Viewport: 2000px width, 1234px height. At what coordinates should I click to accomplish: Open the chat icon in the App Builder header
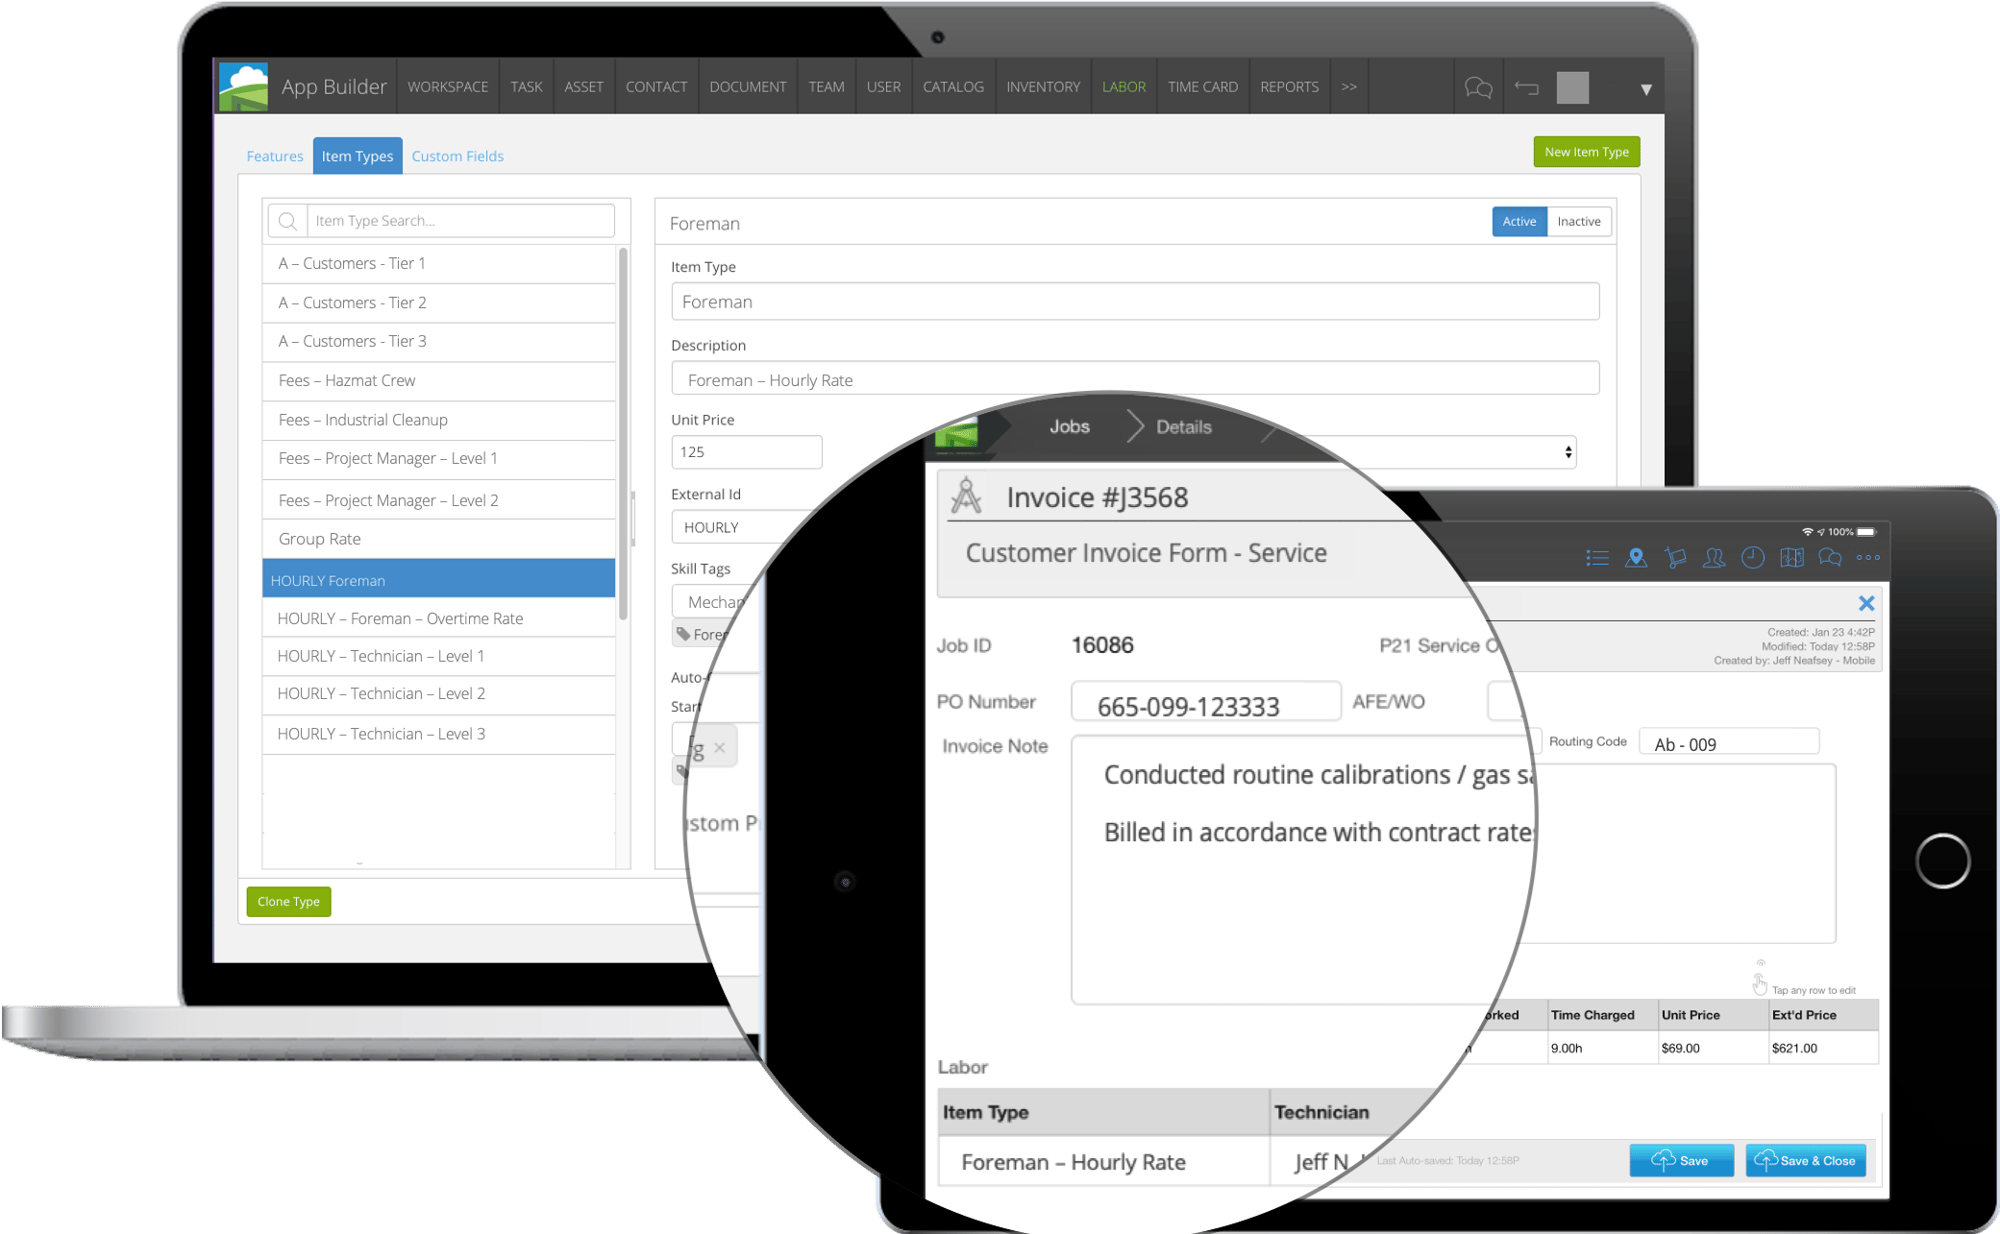tap(1478, 87)
